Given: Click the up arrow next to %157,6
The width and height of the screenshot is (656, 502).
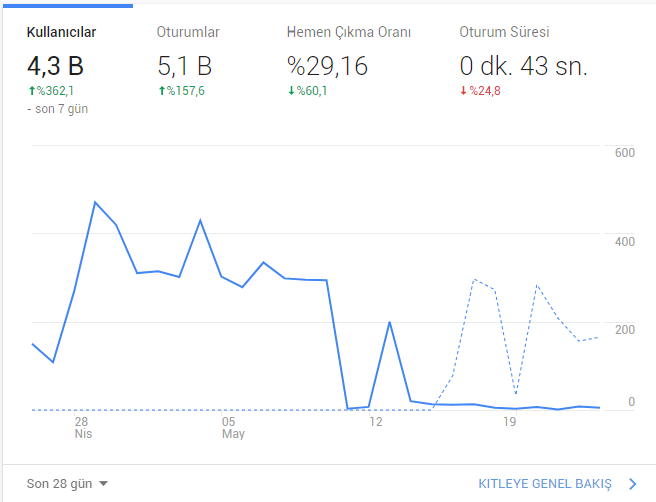Looking at the screenshot, I should point(160,91).
